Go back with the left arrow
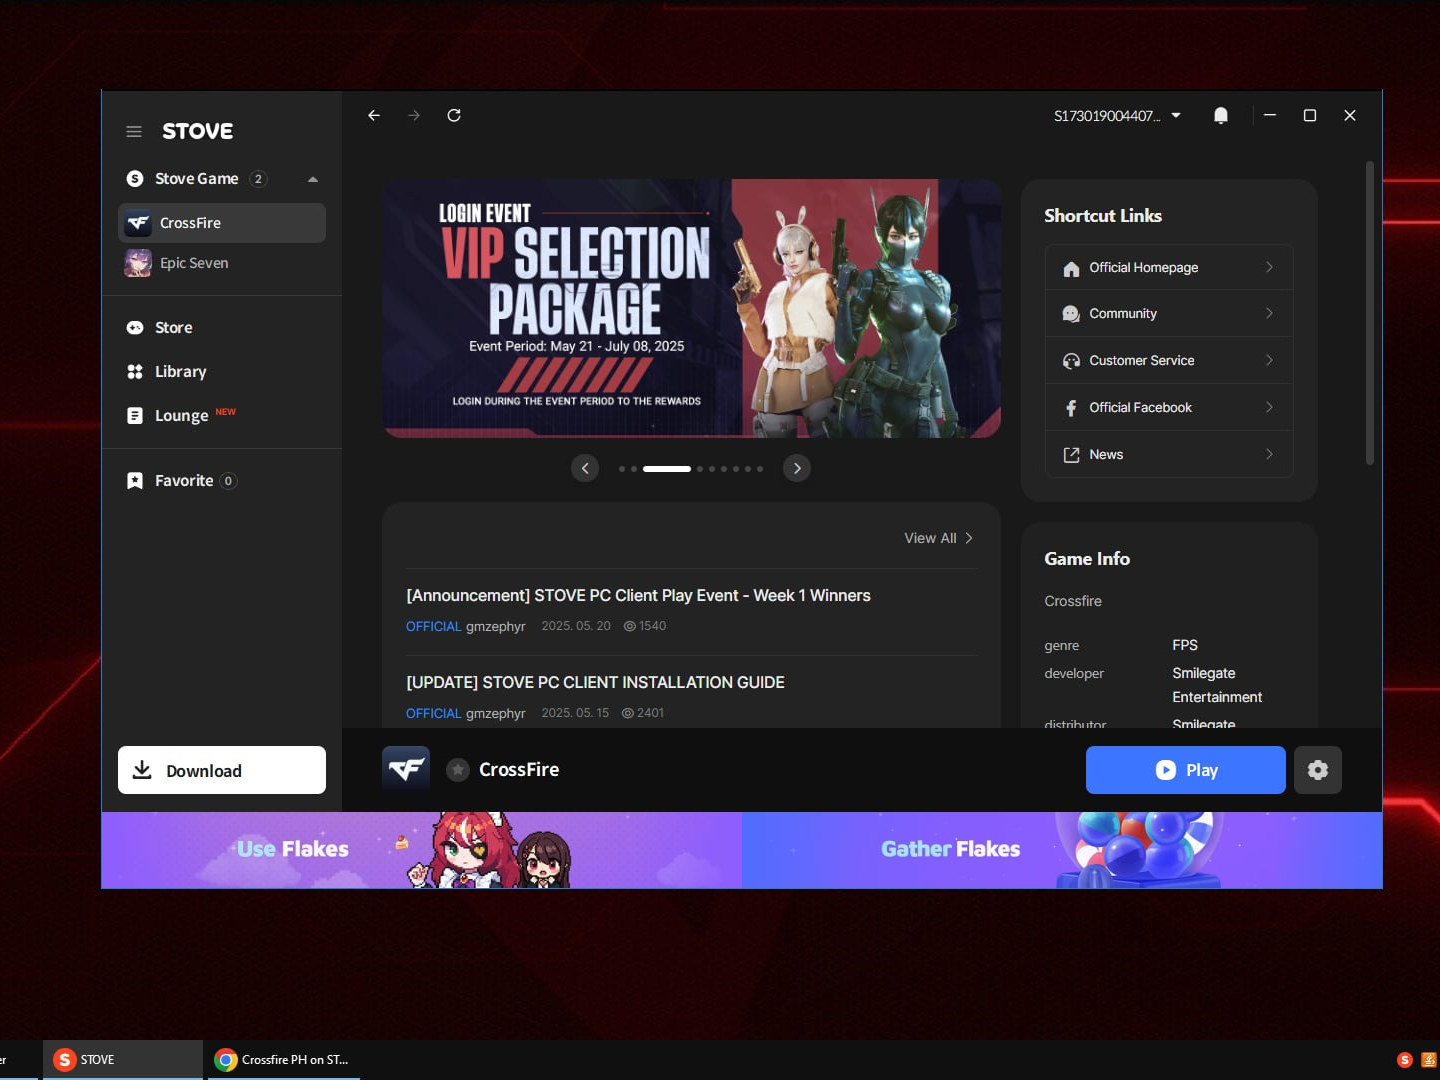1440x1080 pixels. 374,115
